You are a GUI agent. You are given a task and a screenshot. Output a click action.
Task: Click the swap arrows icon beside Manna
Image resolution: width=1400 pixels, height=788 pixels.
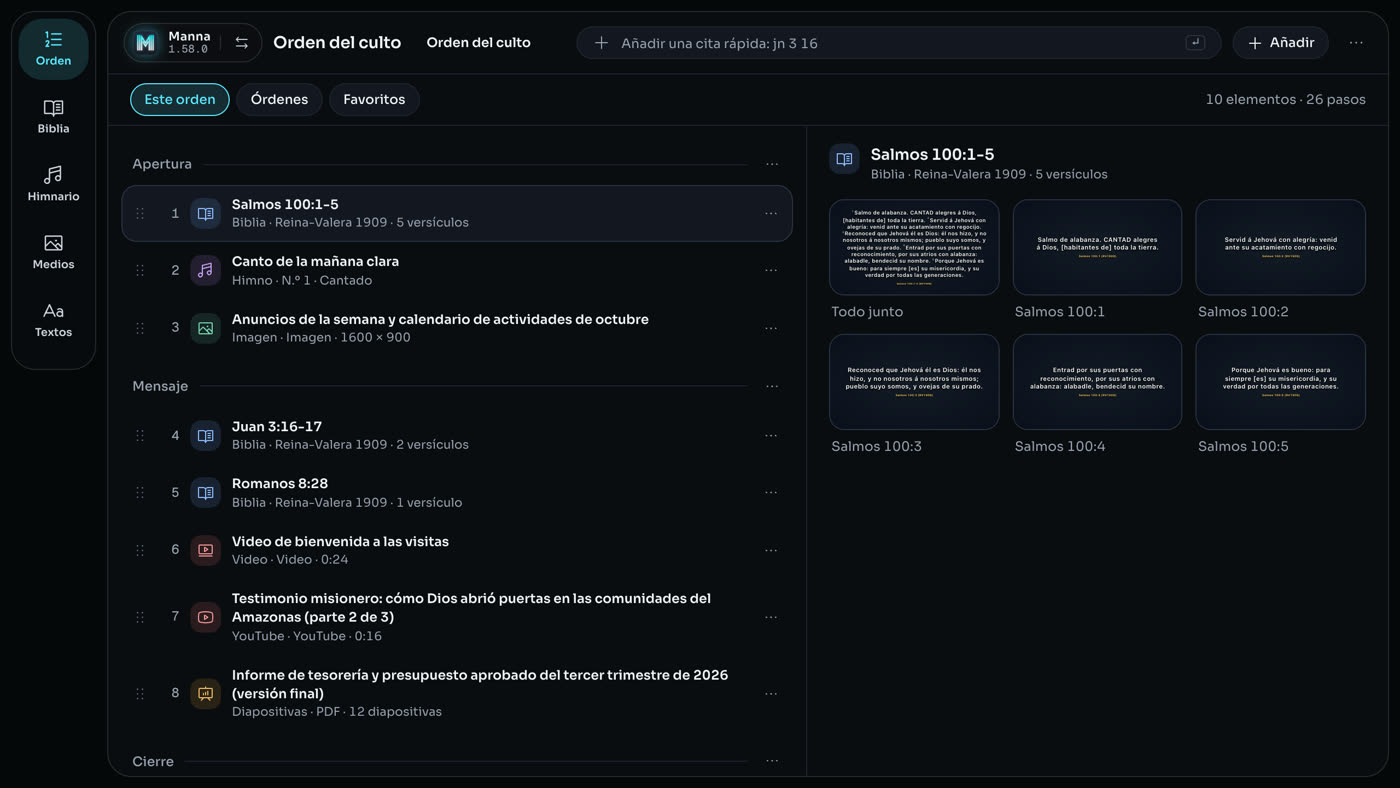tap(241, 43)
